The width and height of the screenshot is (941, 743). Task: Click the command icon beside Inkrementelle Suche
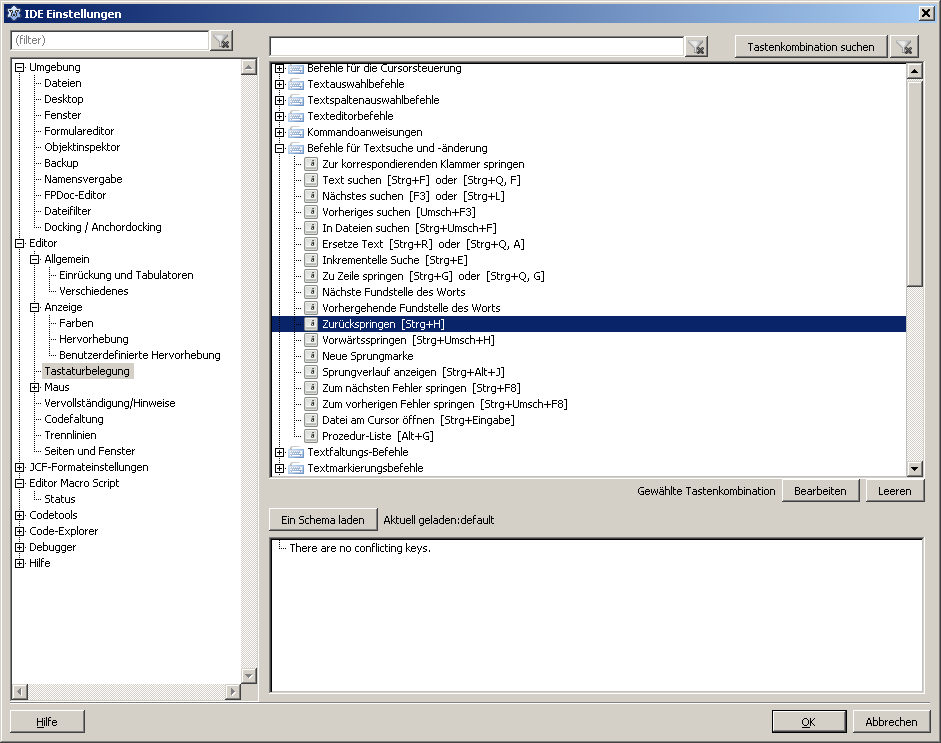point(311,260)
